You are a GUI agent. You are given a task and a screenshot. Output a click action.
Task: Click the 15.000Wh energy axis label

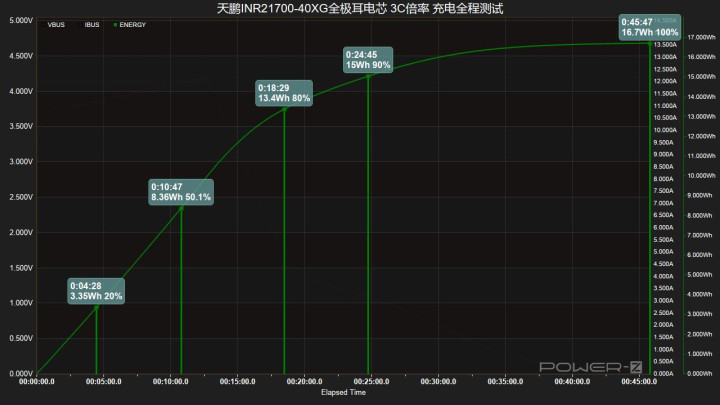coord(701,77)
